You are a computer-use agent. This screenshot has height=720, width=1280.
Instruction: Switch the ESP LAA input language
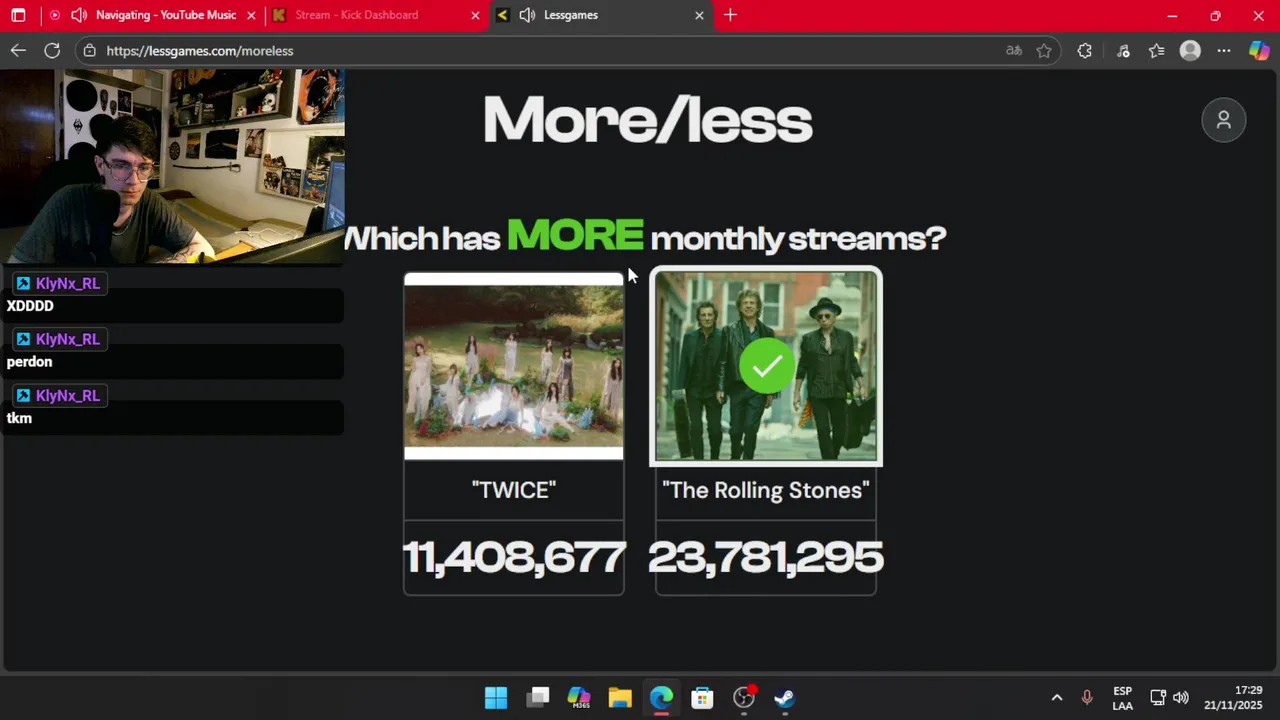coord(1123,698)
